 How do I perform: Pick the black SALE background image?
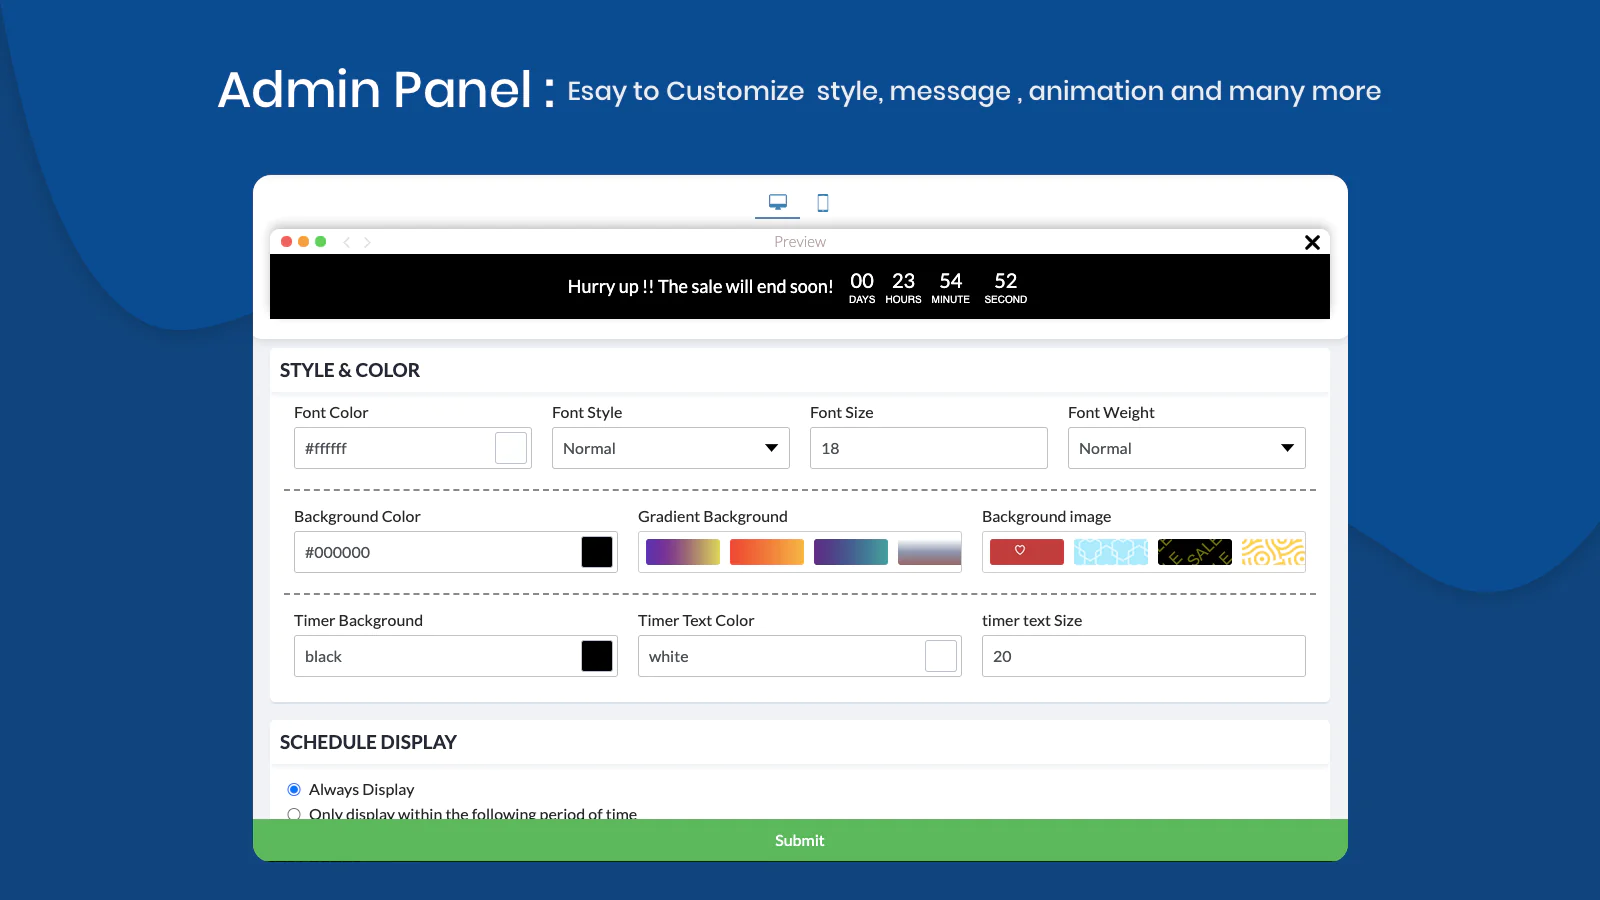point(1194,552)
